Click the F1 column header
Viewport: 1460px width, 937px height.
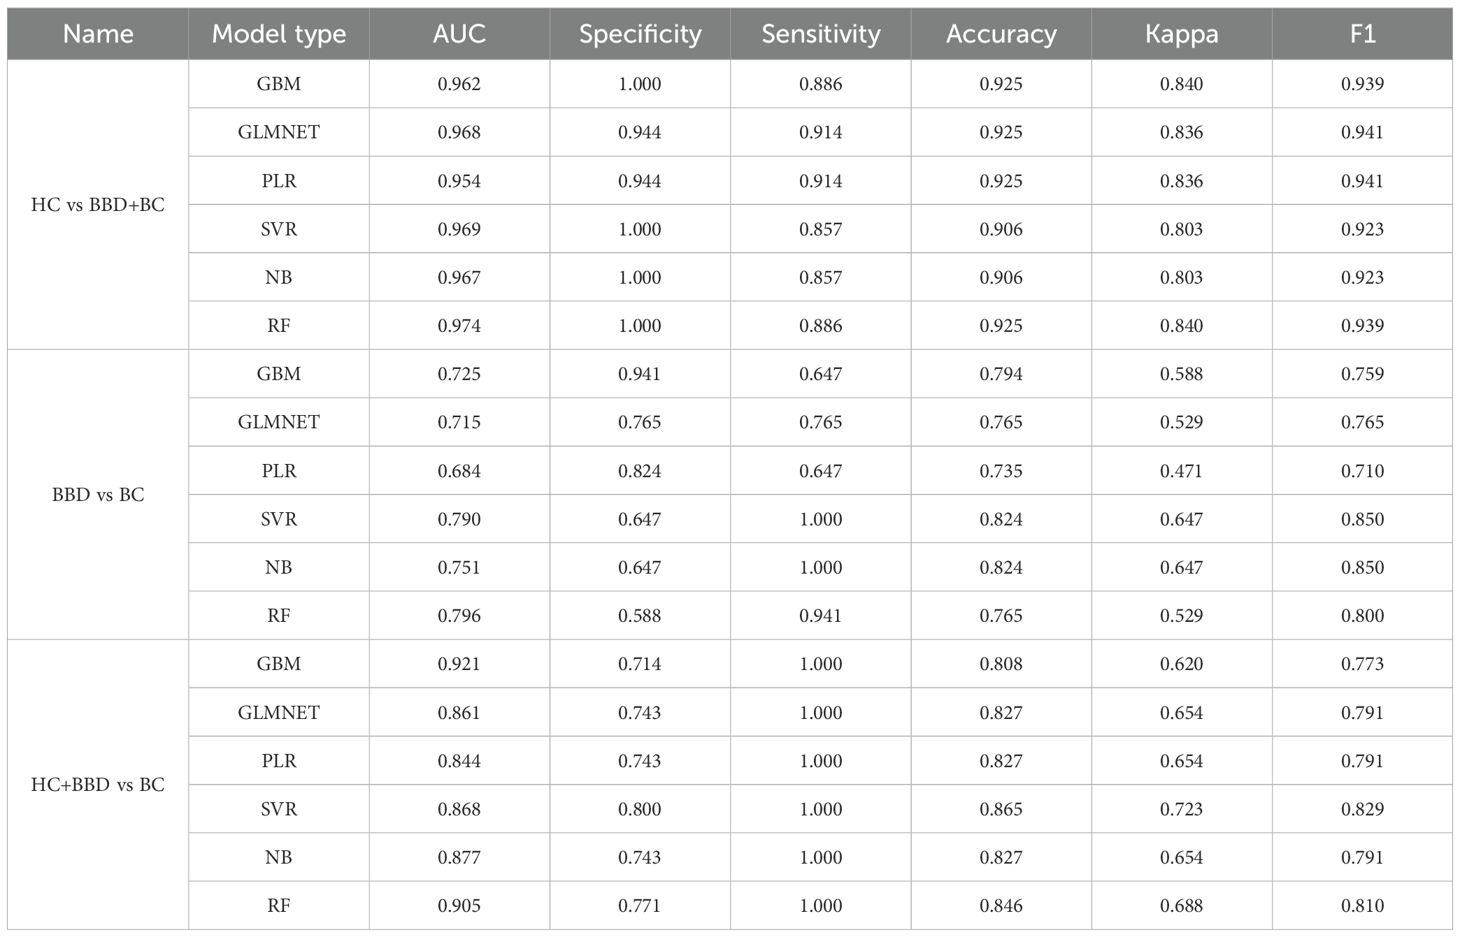[x=1362, y=34]
